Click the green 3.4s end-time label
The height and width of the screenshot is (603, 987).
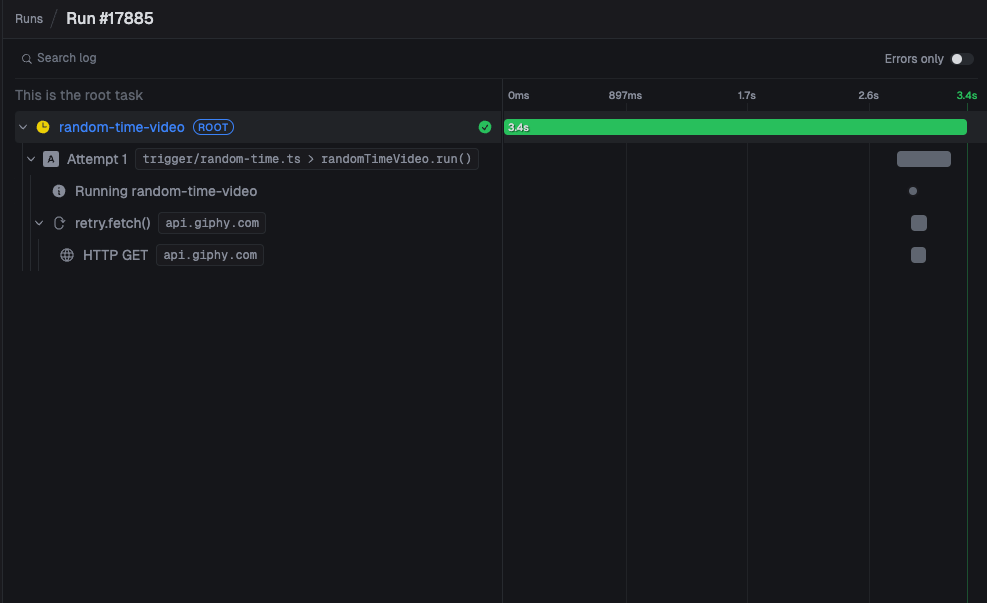click(x=967, y=96)
